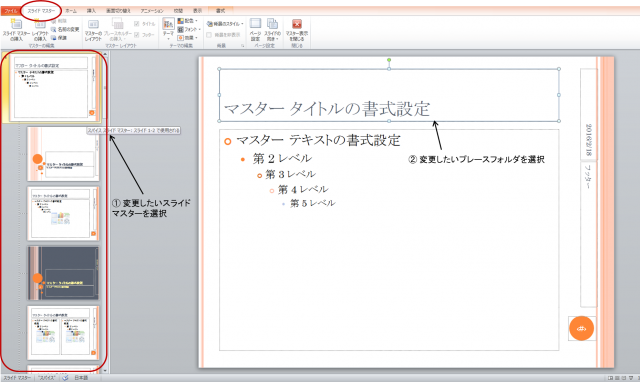Open Page Setup (ページ設定)

pos(256,30)
